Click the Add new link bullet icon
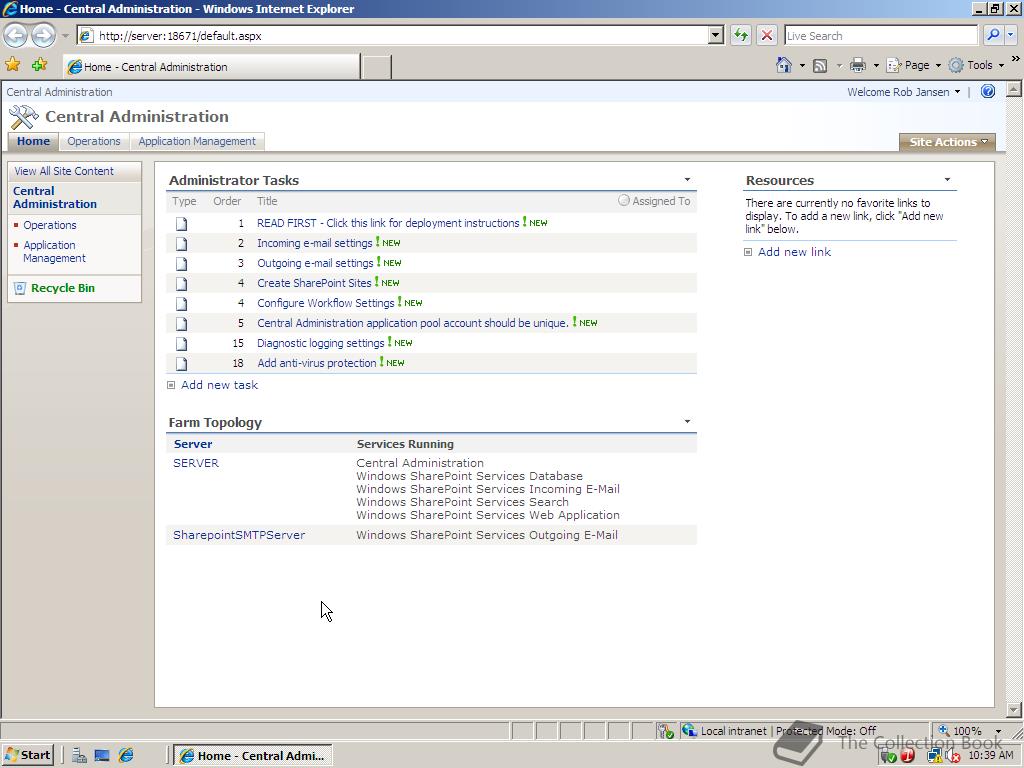This screenshot has width=1024, height=768. pos(748,252)
